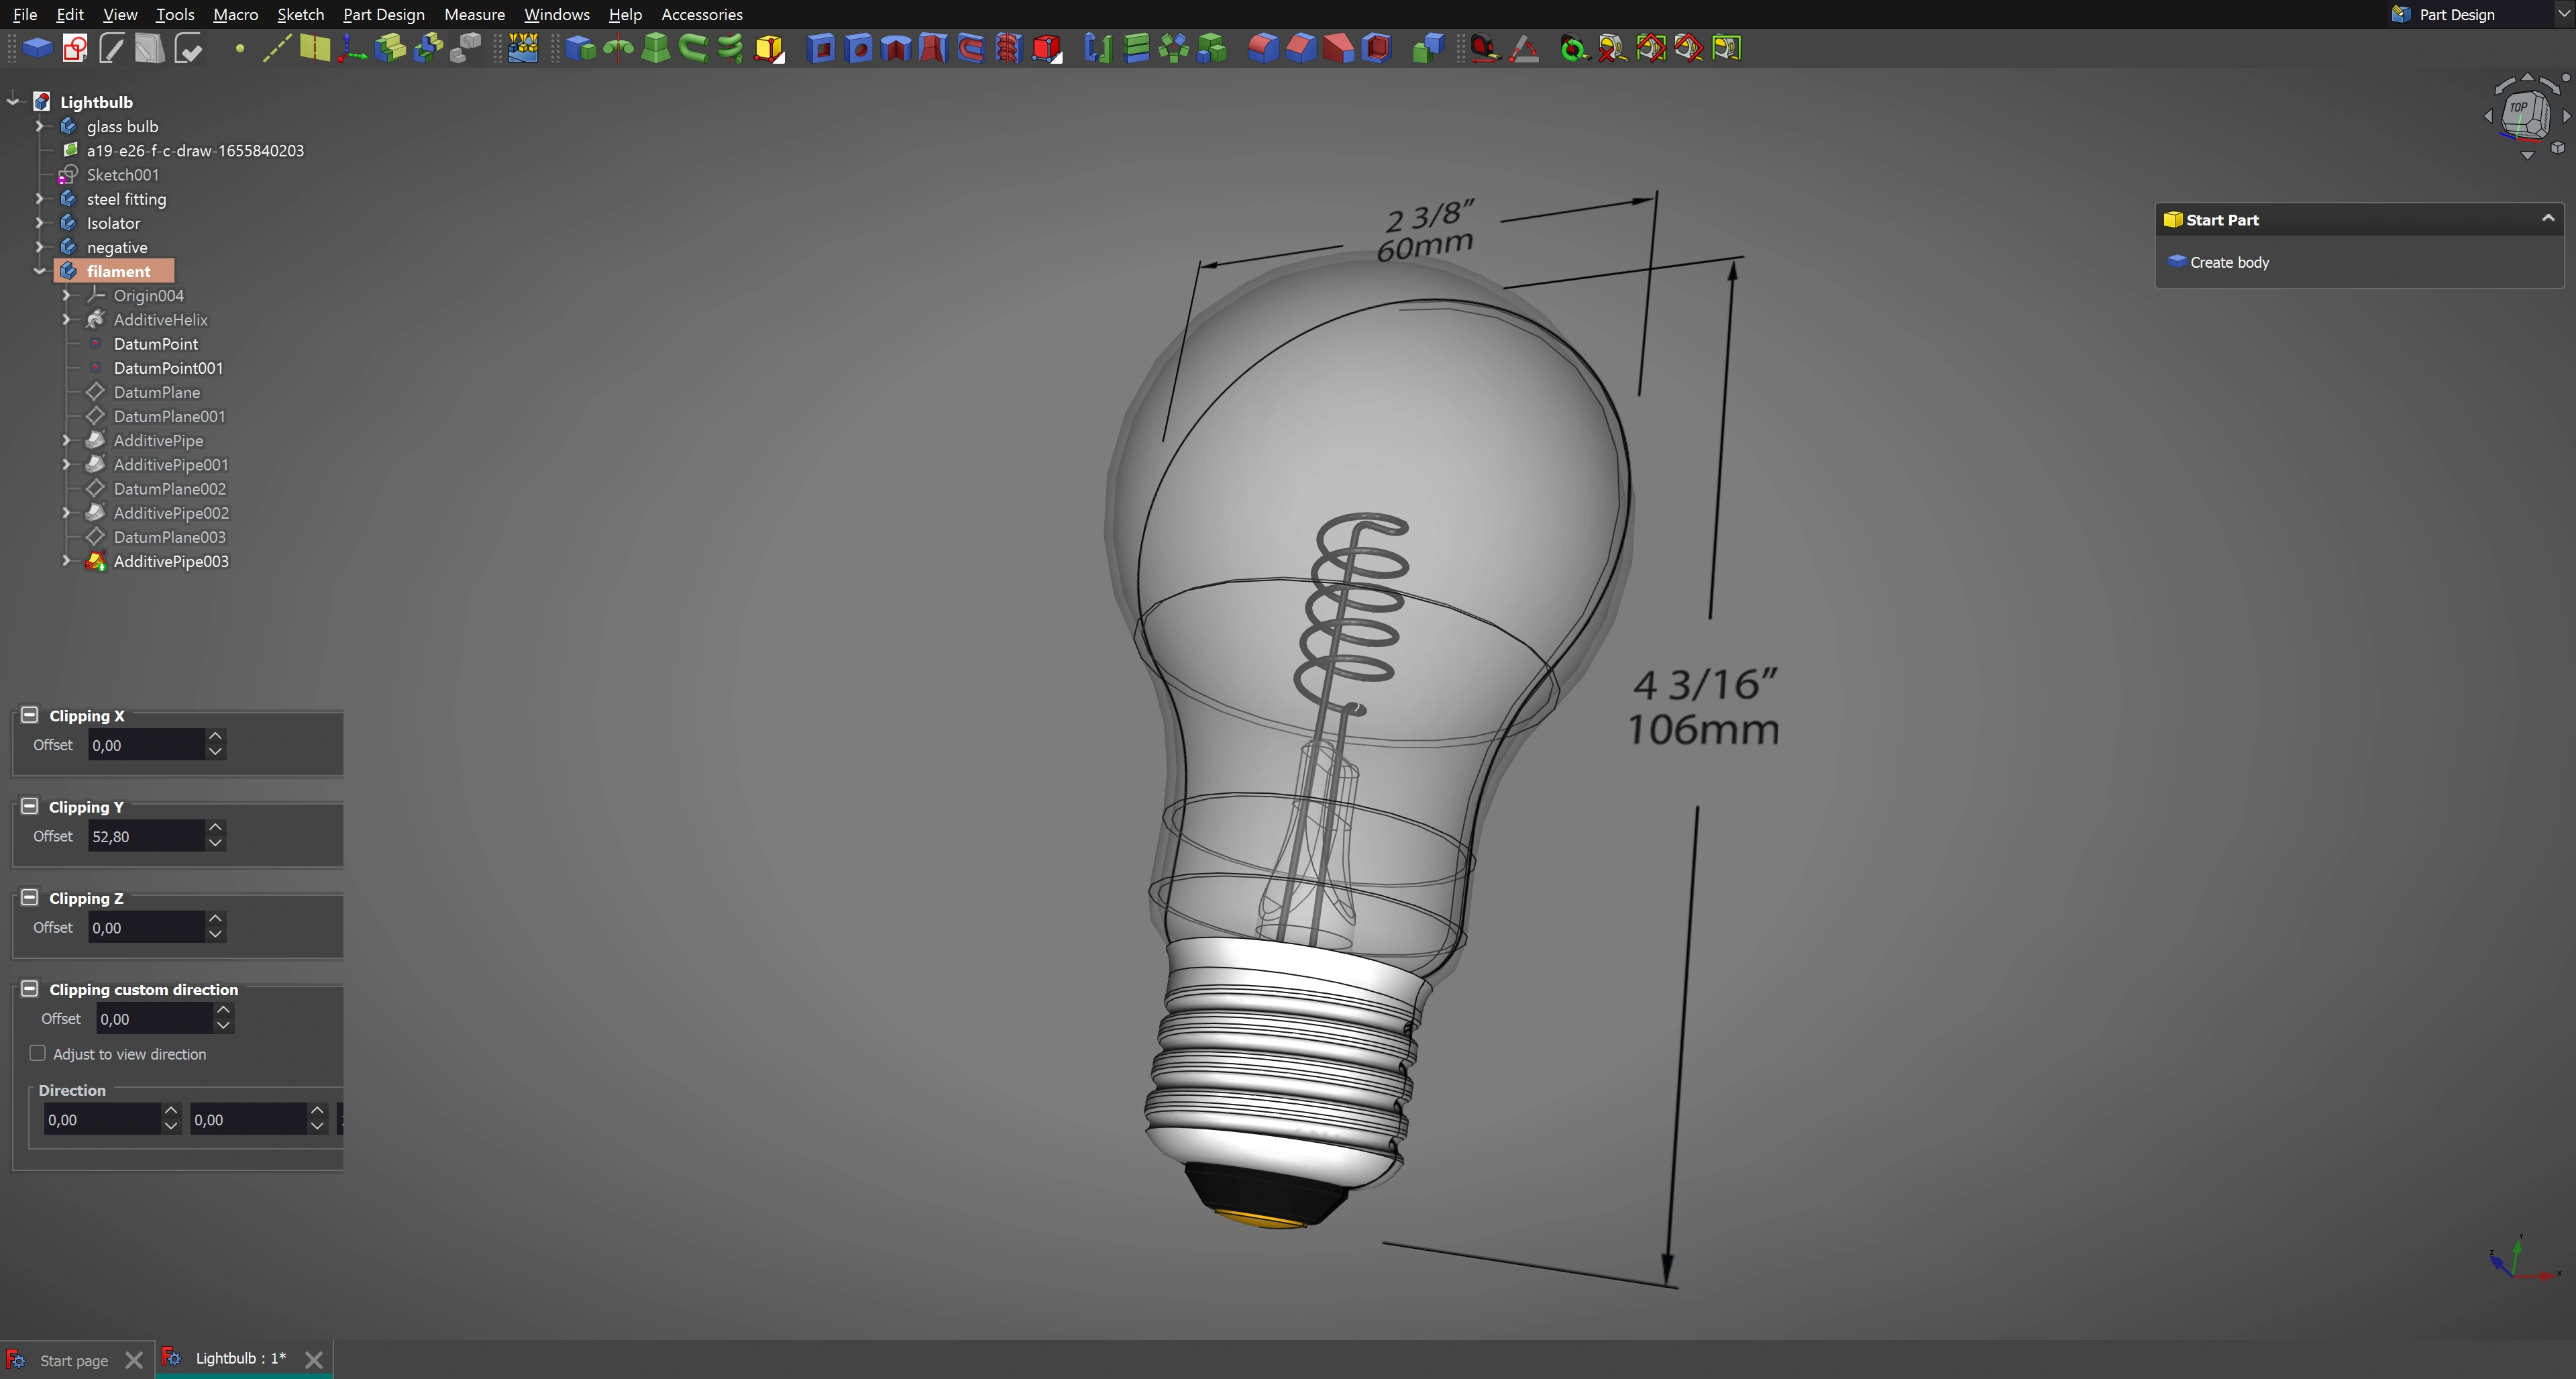This screenshot has width=2576, height=1379.
Task: Select AdditivePipe003 in the model tree
Action: [171, 561]
